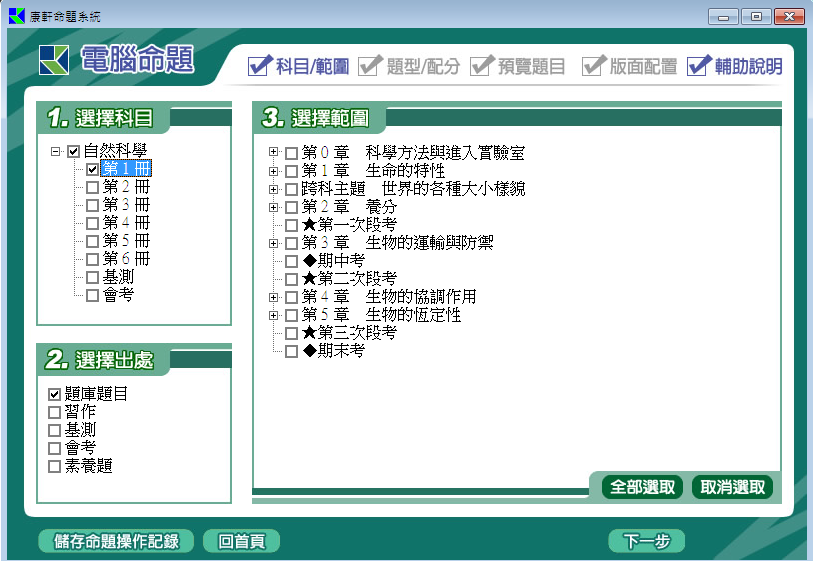Viewport: 813px width, 561px height.
Task: Check 第 4 章 生物的協調作用 checkbox
Action: click(x=291, y=298)
